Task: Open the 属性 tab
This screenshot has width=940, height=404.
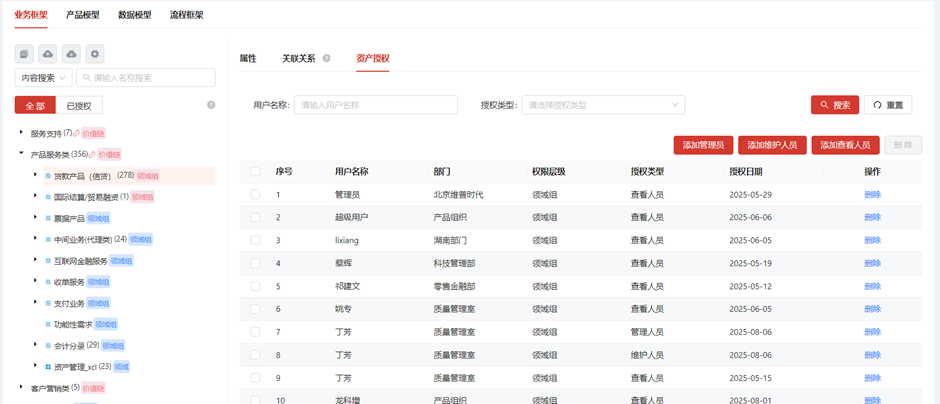Action: point(248,58)
